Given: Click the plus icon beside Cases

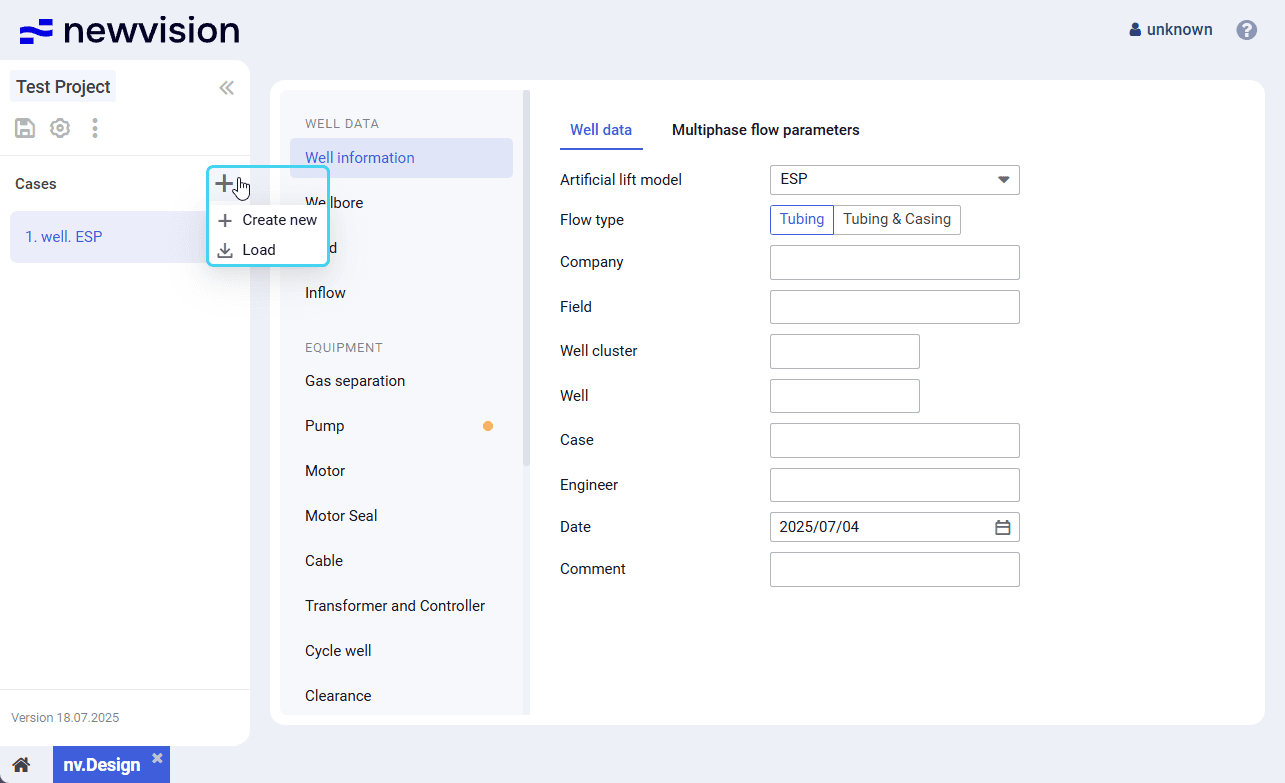Looking at the screenshot, I should pyautogui.click(x=224, y=184).
